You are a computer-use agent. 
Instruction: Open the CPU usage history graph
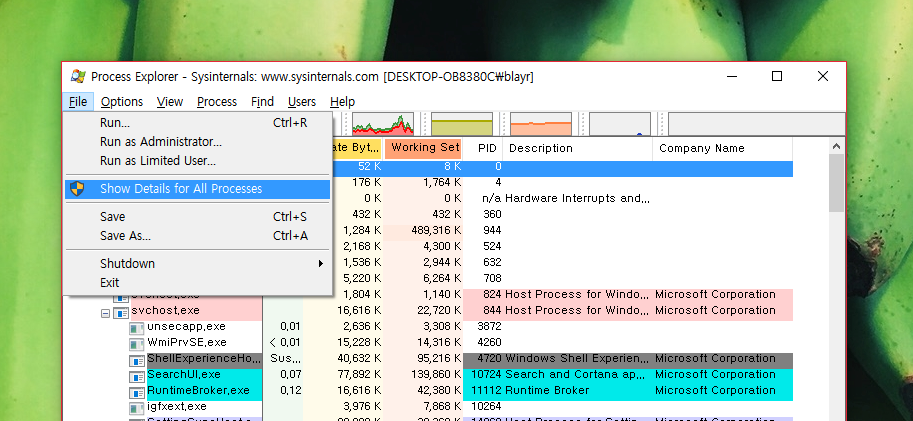[x=383, y=124]
